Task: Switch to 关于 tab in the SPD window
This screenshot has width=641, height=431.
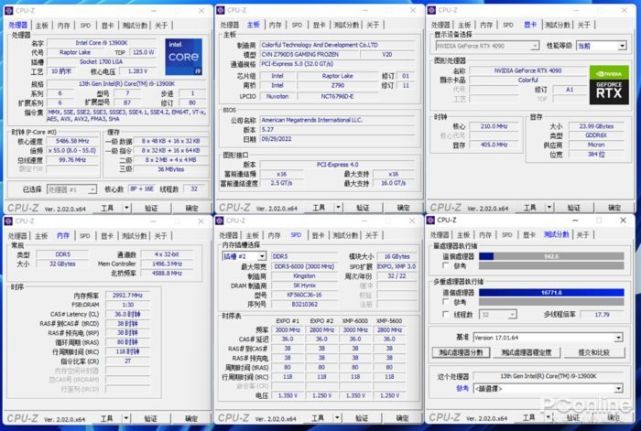Action: point(372,236)
